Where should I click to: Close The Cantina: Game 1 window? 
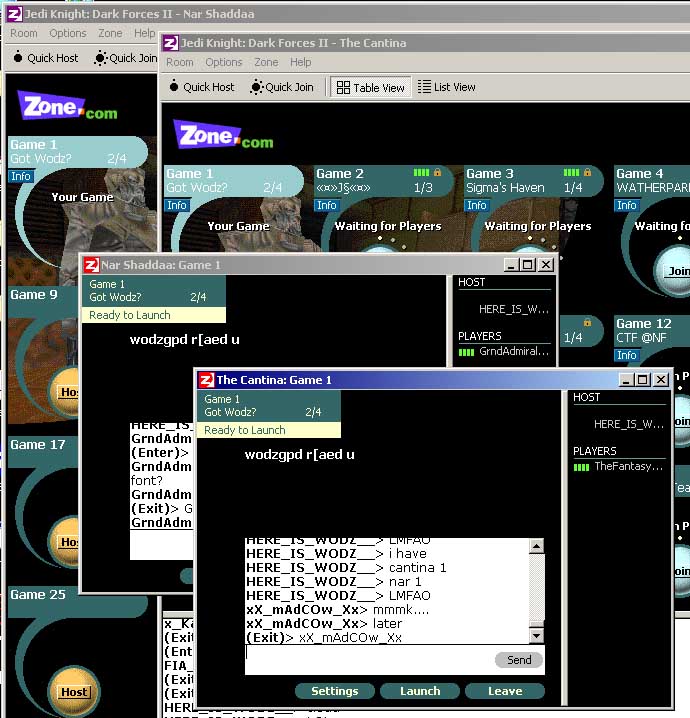click(661, 380)
